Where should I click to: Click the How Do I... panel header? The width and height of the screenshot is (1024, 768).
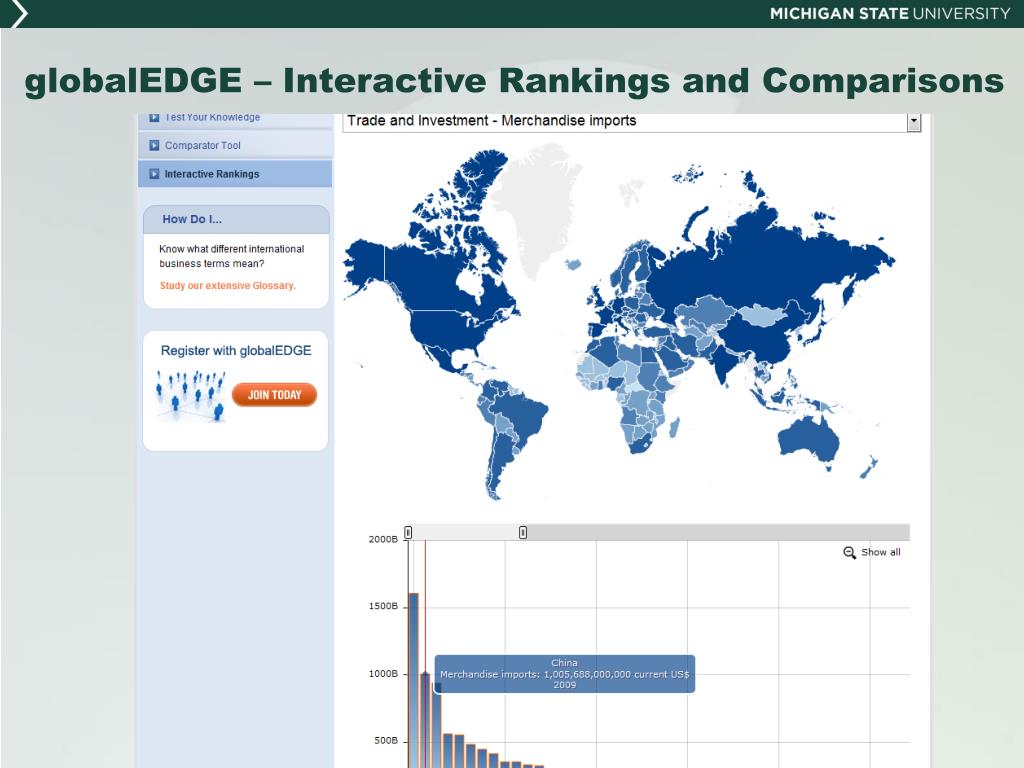point(236,219)
